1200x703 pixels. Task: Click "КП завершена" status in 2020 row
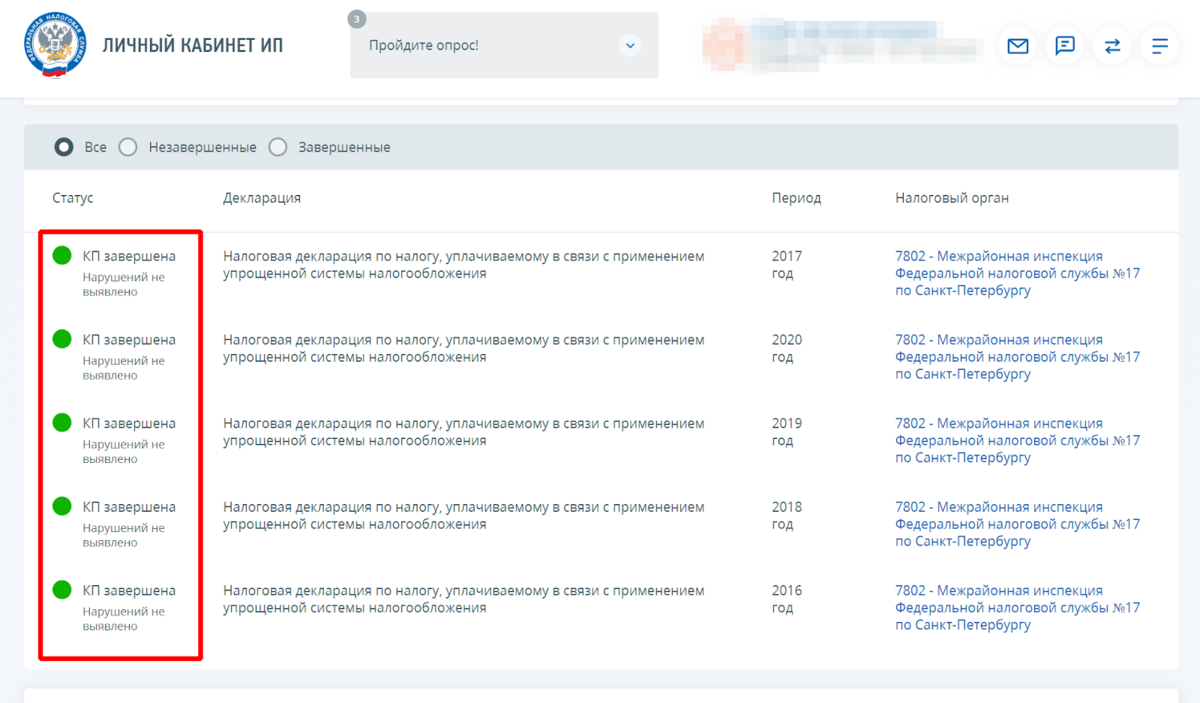[x=129, y=340]
